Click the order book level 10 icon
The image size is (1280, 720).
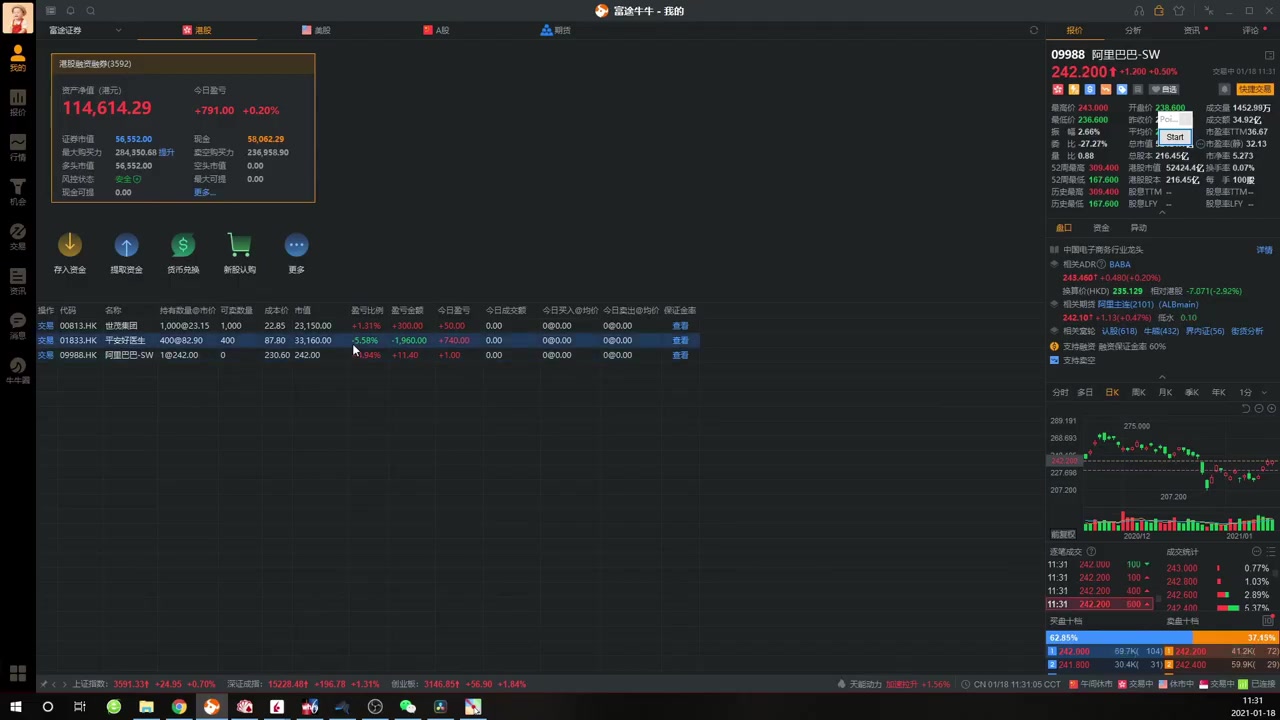tap(1268, 621)
